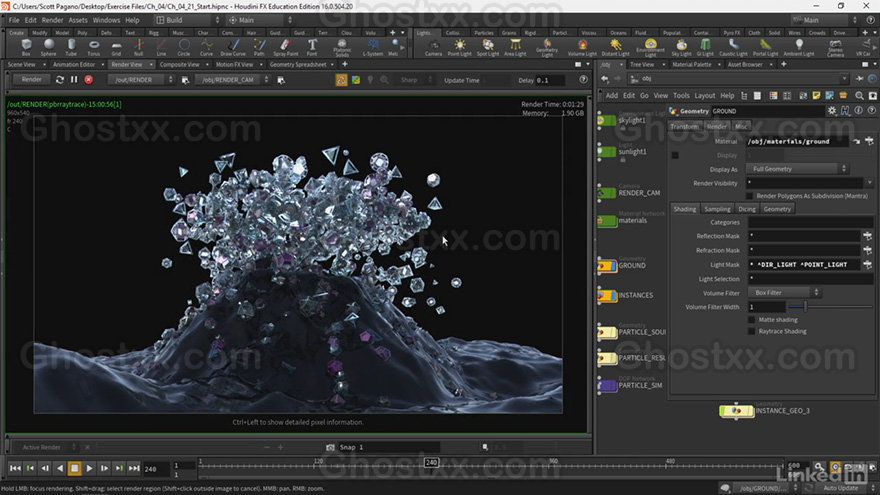This screenshot has width=880, height=495.
Task: Click Auto Update button
Action: click(841, 488)
